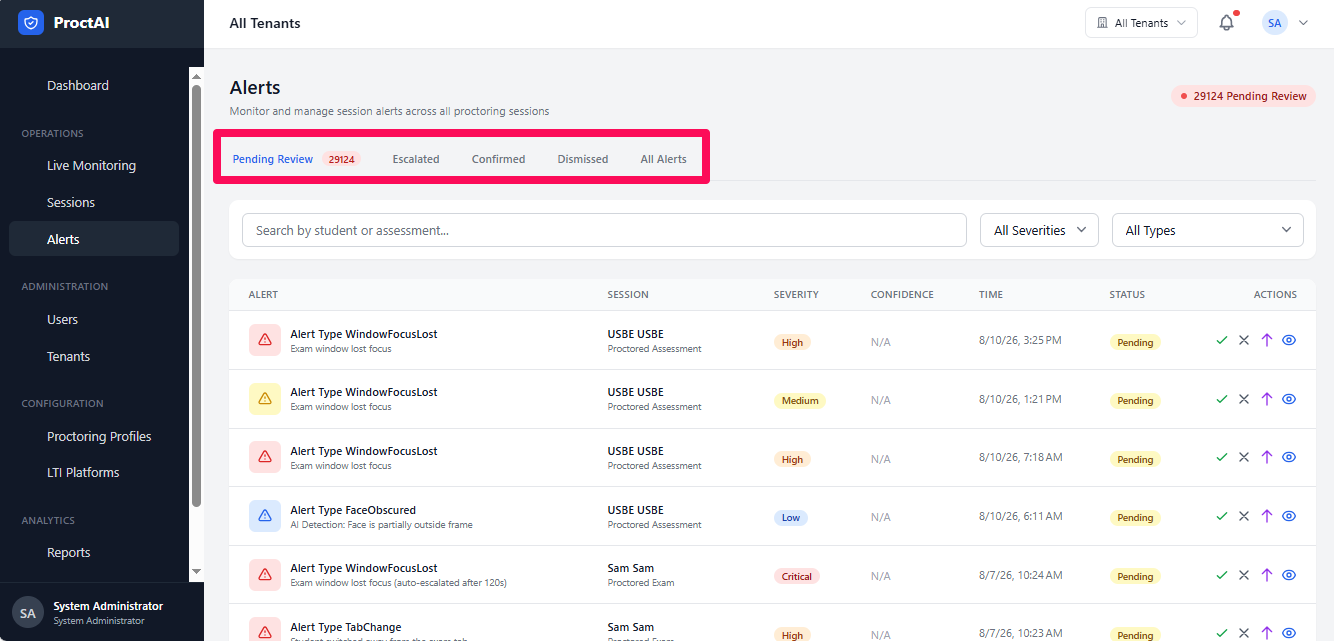View details of the 1:21 PM alert

pyautogui.click(x=1289, y=399)
